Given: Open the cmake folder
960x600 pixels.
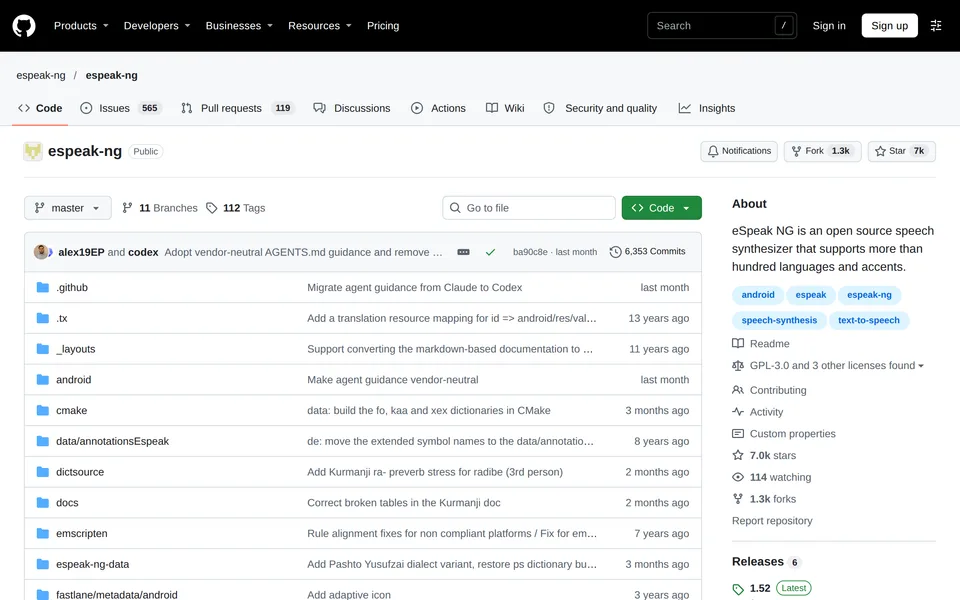Looking at the screenshot, I should coord(72,410).
